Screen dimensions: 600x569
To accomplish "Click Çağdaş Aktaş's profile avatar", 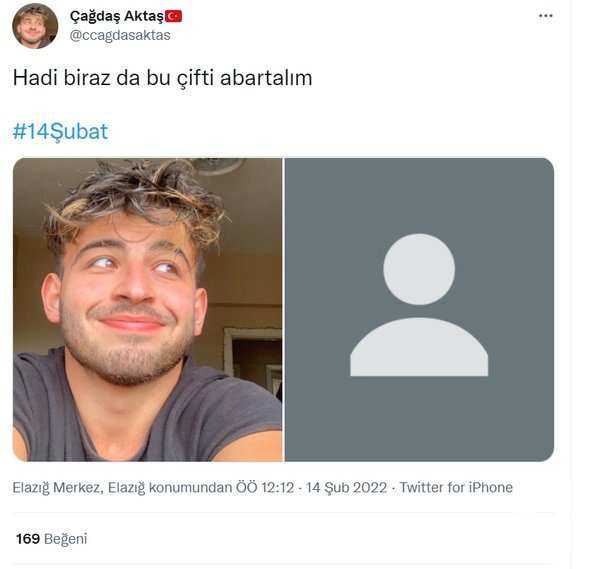I will [35, 26].
